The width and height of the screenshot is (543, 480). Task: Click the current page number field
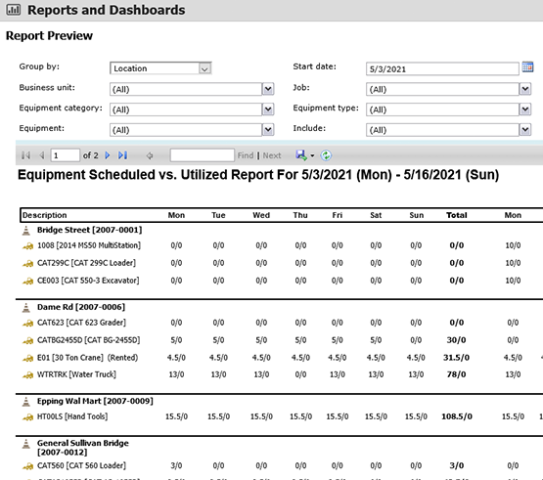[x=65, y=155]
